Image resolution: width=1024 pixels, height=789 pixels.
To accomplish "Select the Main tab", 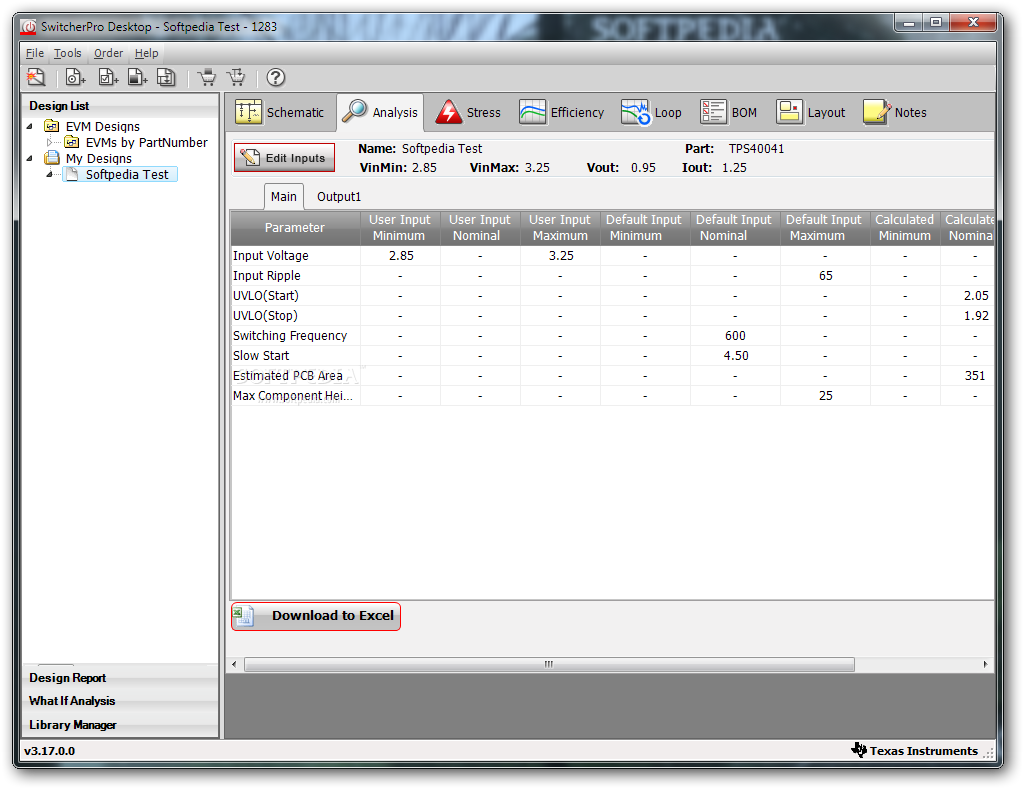I will 283,197.
